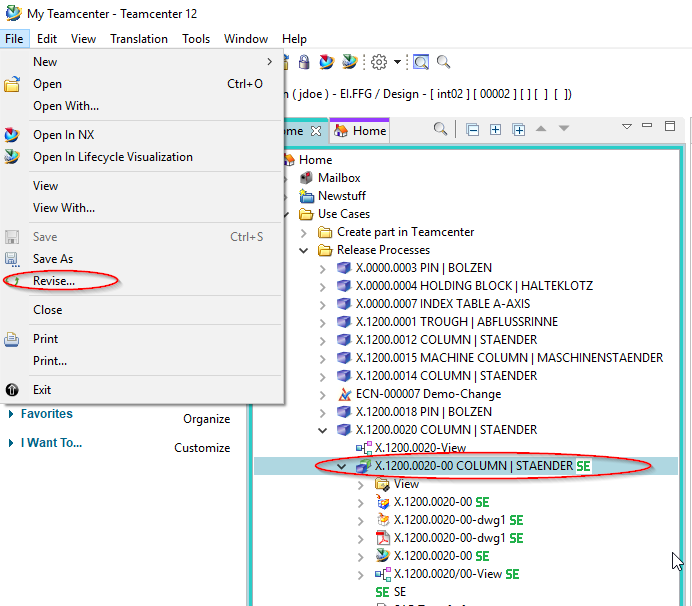Choose Revise... from the File menu
Viewport: 692px width, 606px height.
pyautogui.click(x=54, y=281)
